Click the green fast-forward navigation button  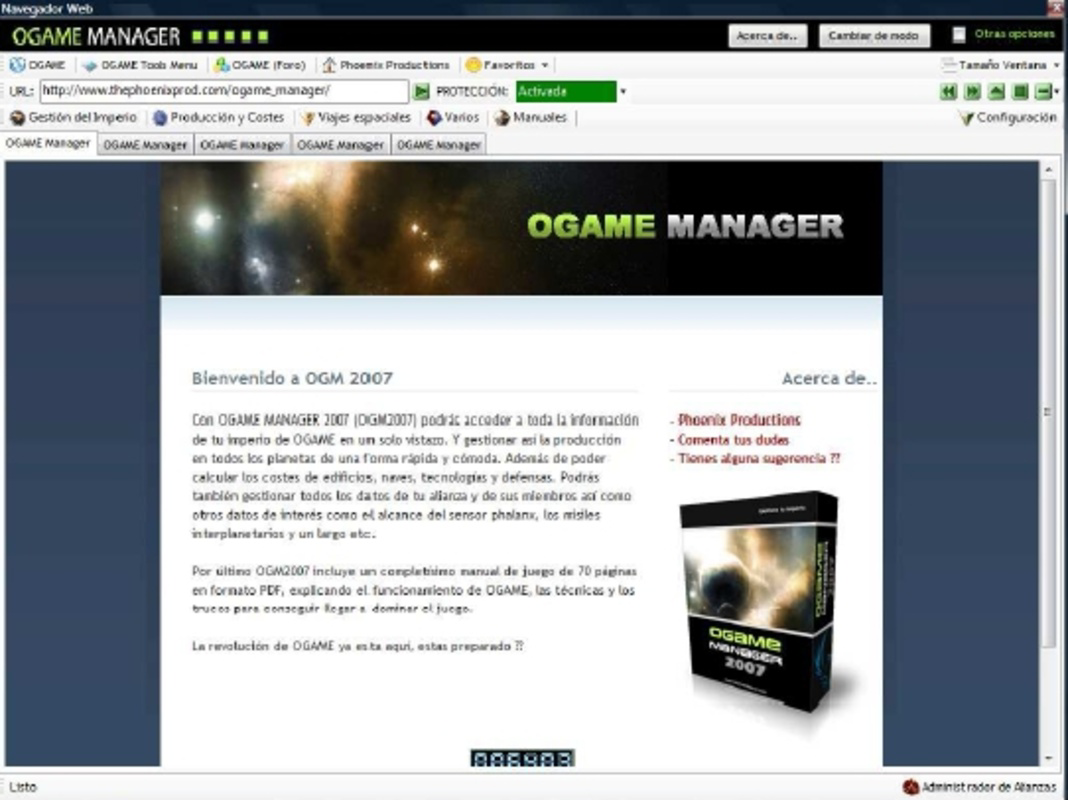972,91
